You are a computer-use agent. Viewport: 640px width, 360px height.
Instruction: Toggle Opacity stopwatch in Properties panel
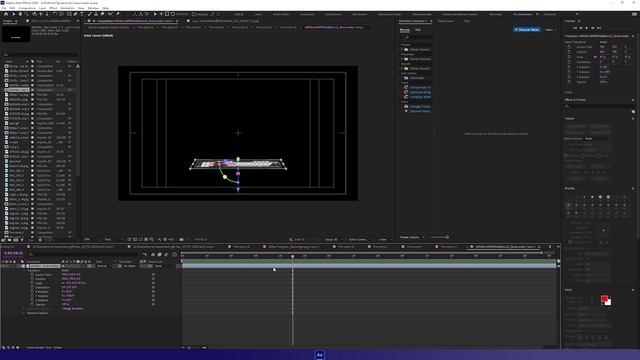tap(569, 82)
